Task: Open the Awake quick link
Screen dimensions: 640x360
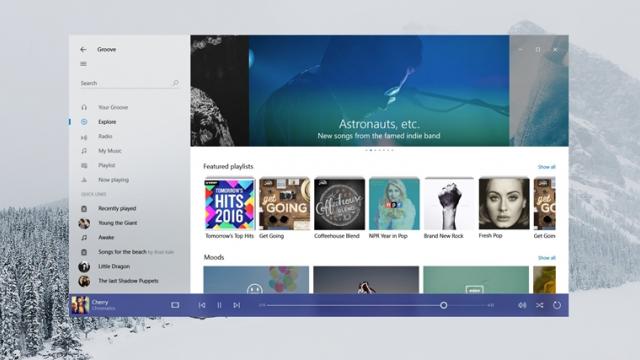Action: pos(106,237)
